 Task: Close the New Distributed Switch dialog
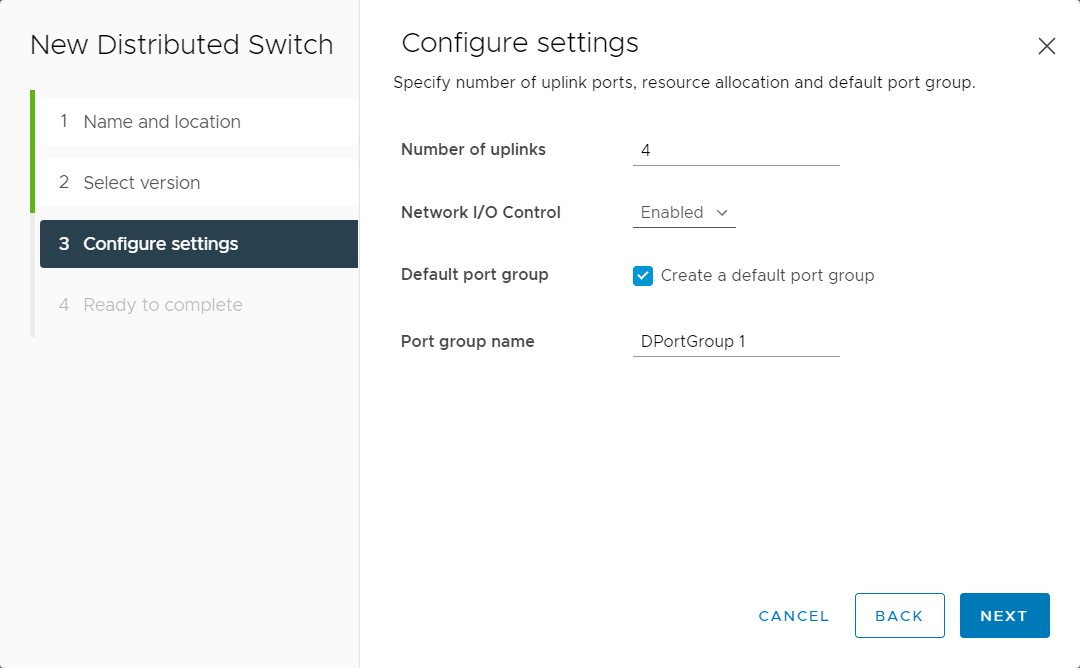pos(1046,46)
